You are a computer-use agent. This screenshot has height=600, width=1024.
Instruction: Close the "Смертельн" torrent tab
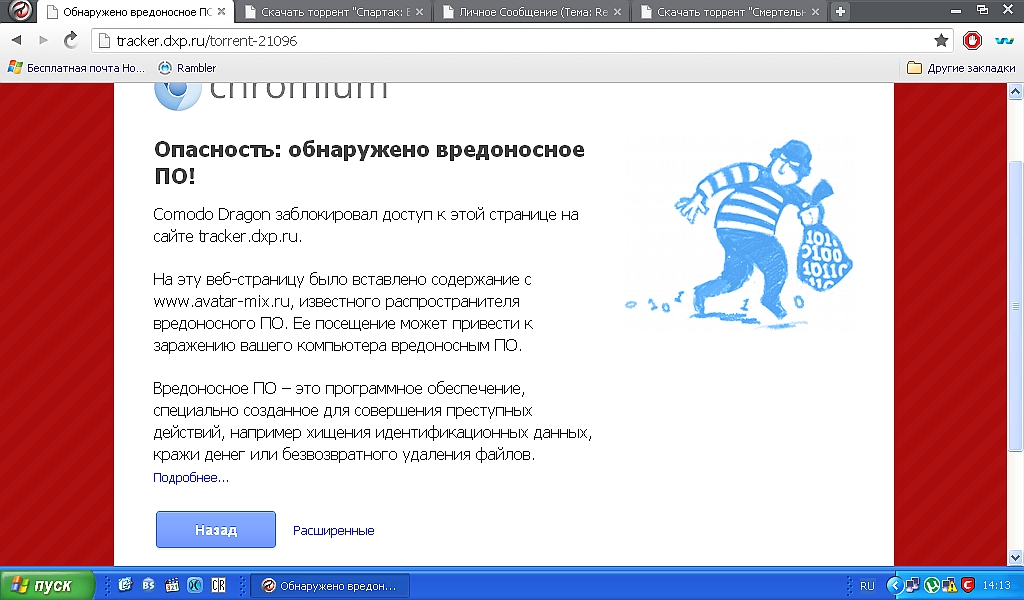click(x=815, y=12)
